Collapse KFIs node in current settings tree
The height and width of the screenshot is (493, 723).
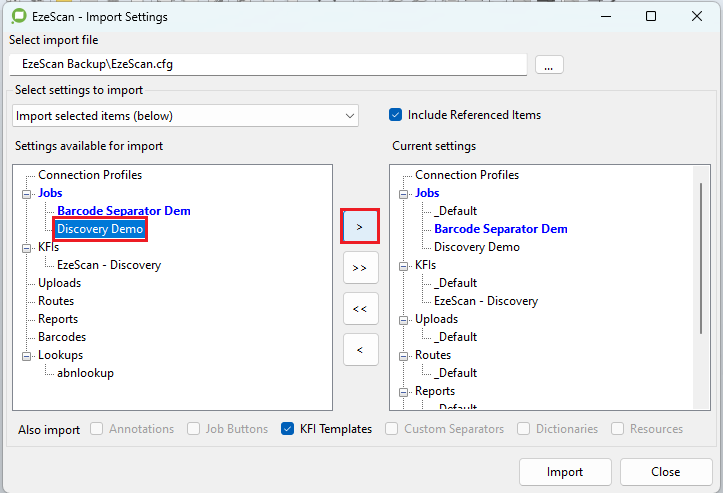(x=402, y=265)
